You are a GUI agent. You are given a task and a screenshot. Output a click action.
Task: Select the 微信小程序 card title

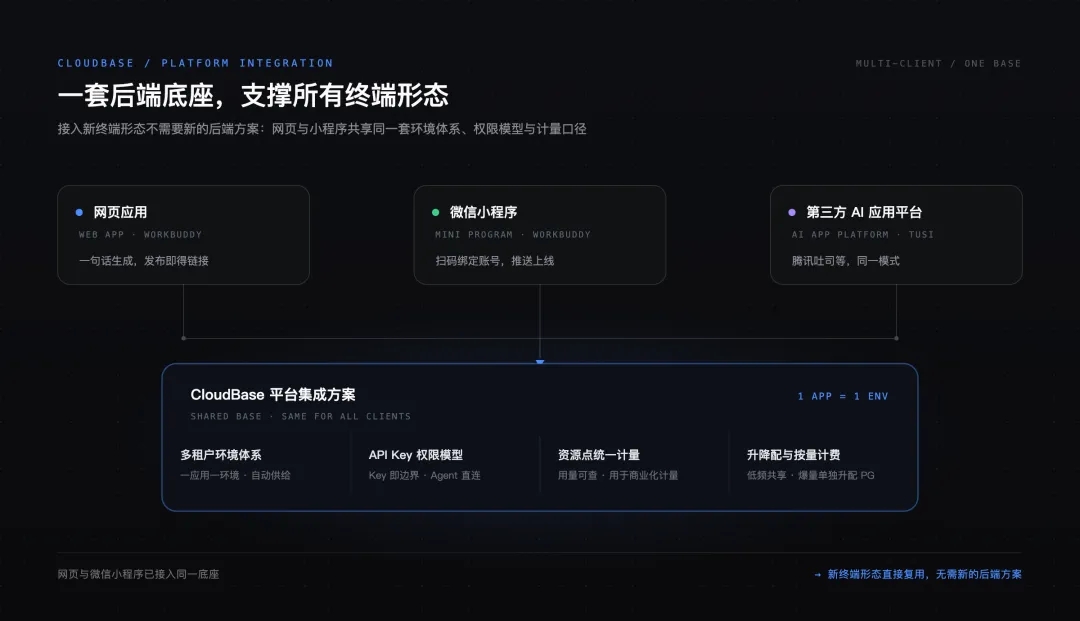[x=484, y=212]
